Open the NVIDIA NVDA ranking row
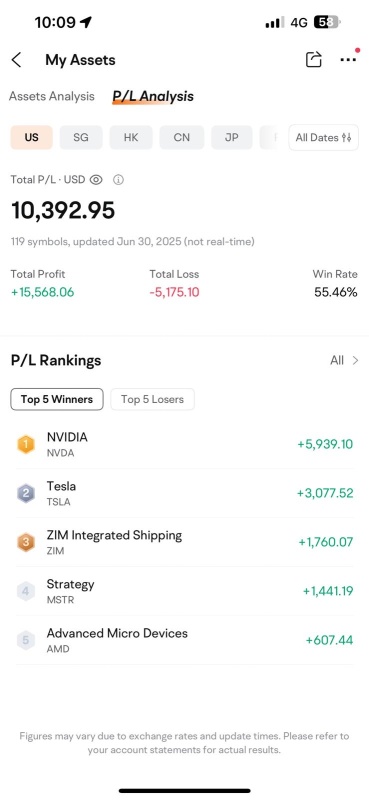 pyautogui.click(x=184, y=444)
